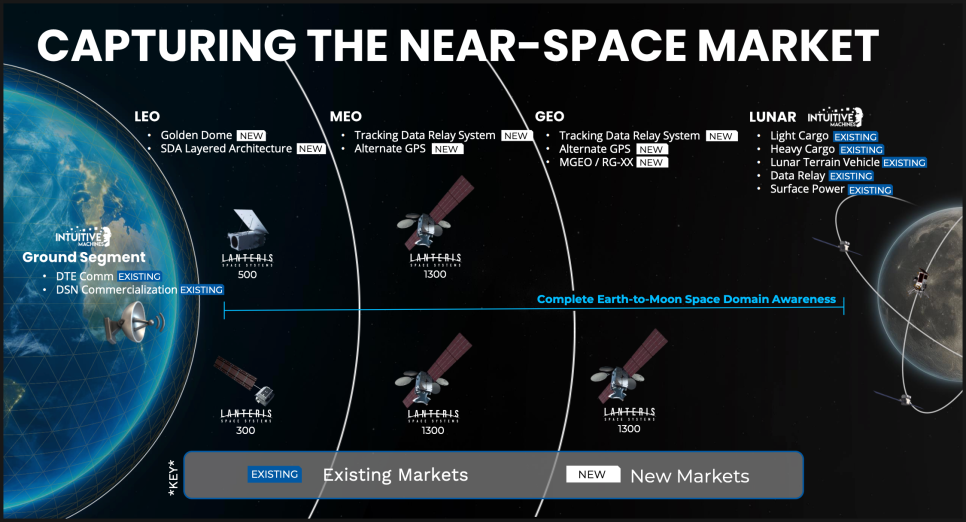Click the NEW badge in the key
The image size is (966, 522).
(593, 474)
